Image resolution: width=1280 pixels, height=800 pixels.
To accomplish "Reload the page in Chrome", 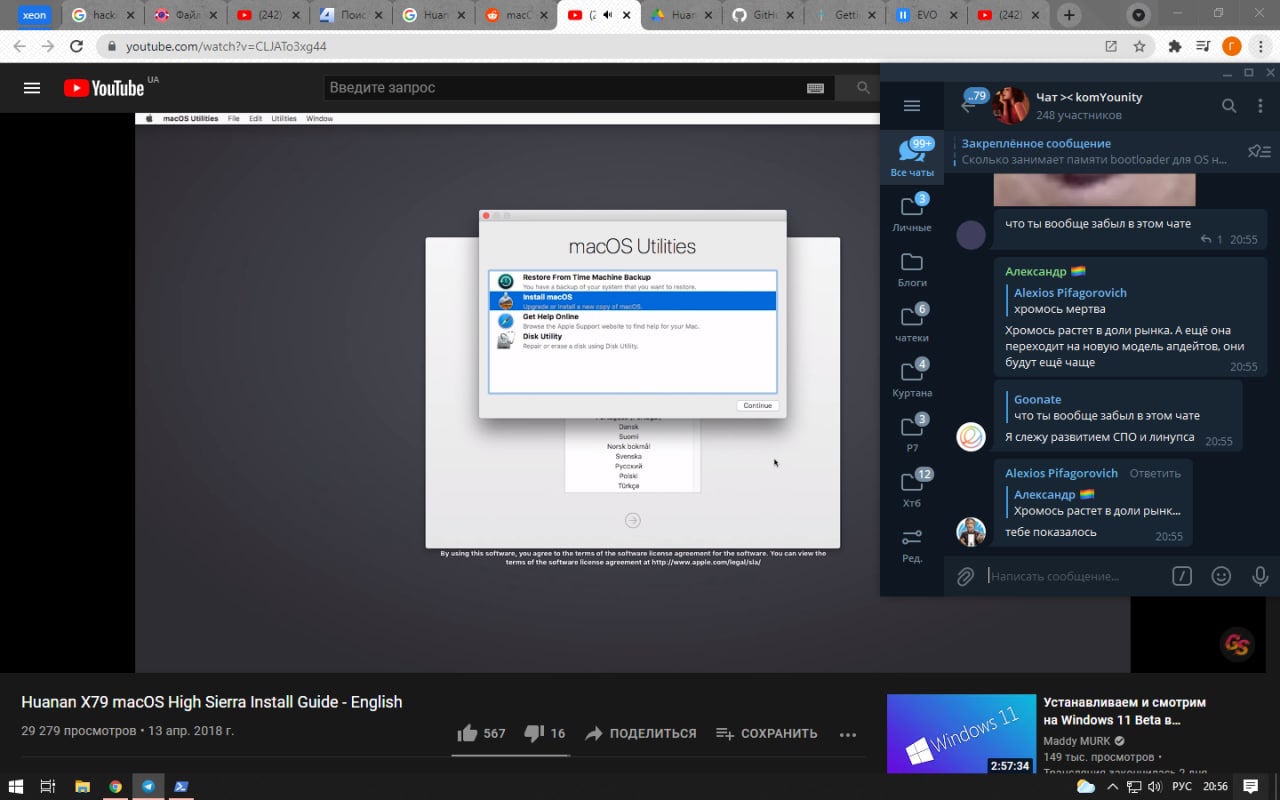I will [76, 46].
